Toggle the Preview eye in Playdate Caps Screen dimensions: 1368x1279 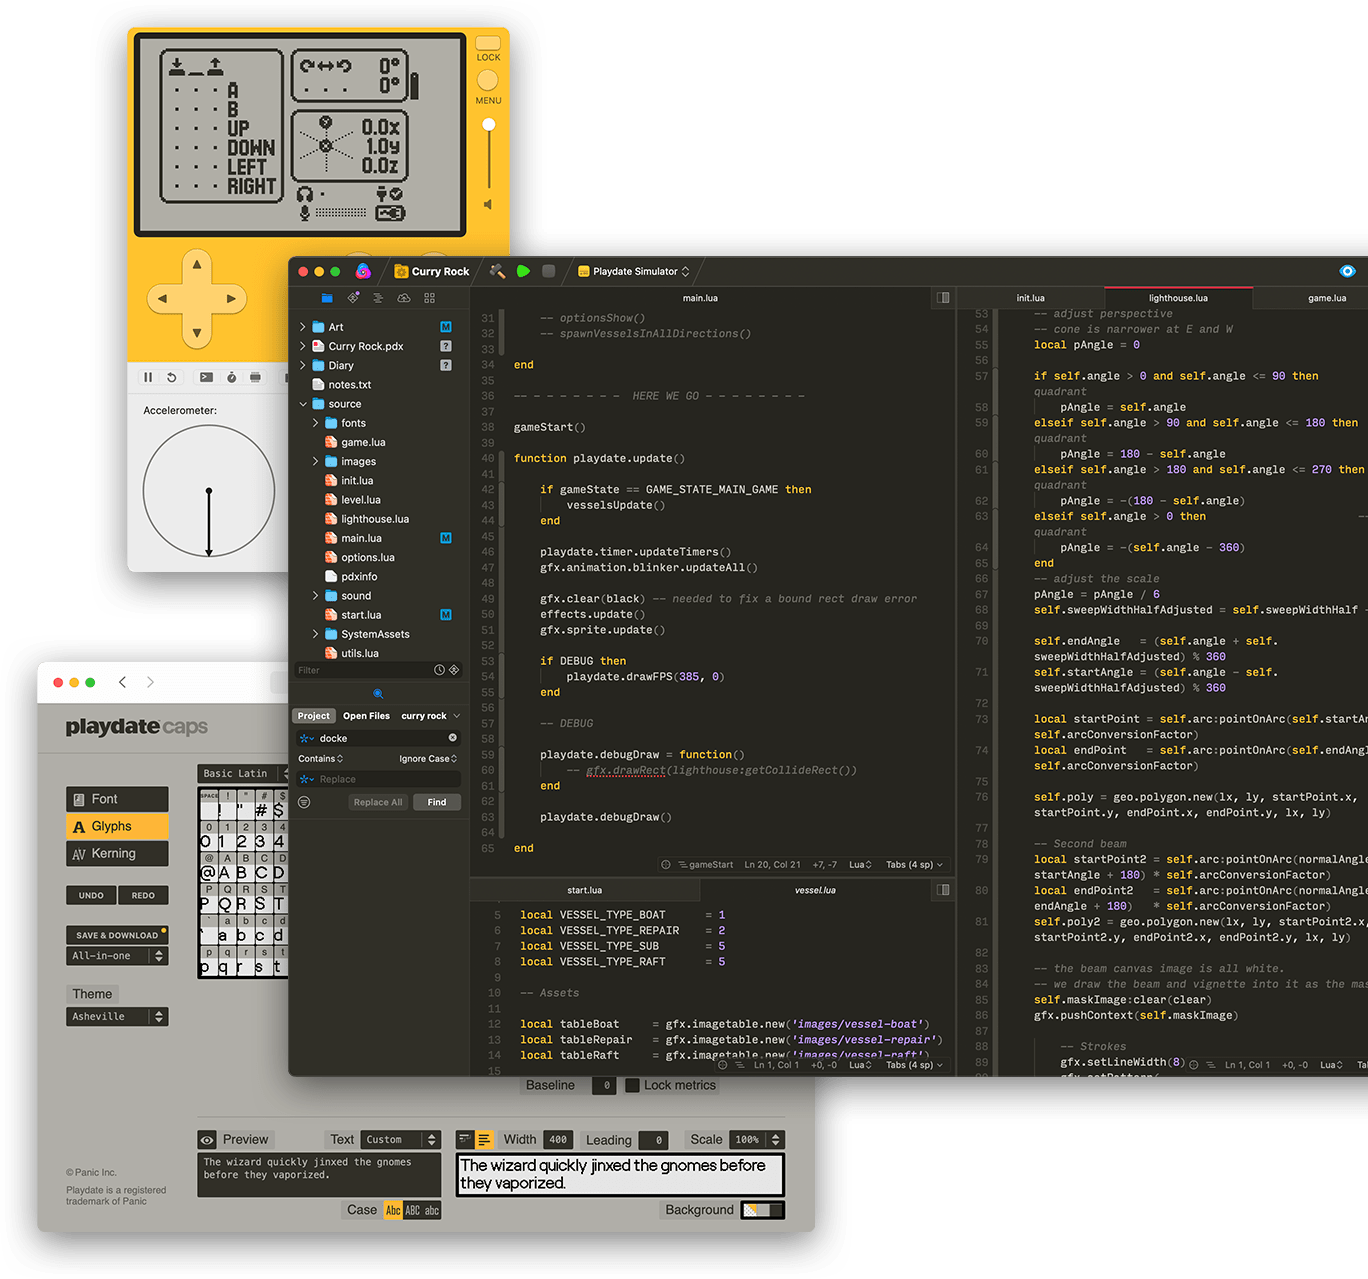[x=207, y=1140]
